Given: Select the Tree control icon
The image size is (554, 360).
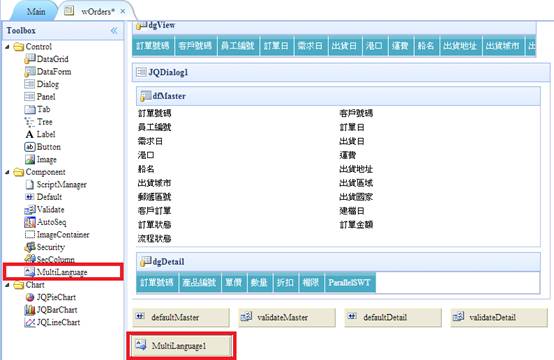Looking at the screenshot, I should 30,122.
